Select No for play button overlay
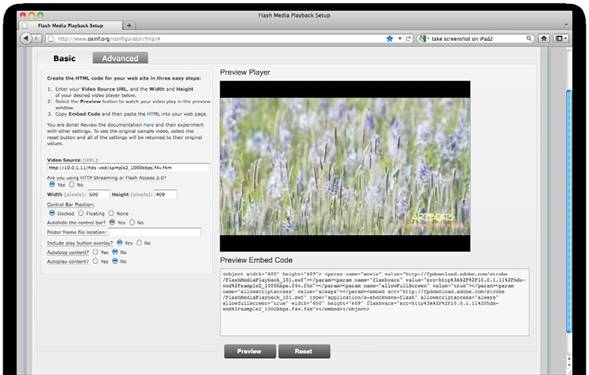The height and width of the screenshot is (375, 589). [x=139, y=243]
